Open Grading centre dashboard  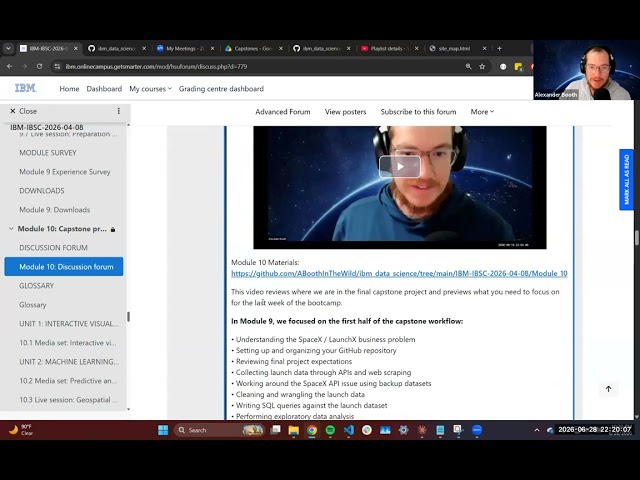[221, 89]
